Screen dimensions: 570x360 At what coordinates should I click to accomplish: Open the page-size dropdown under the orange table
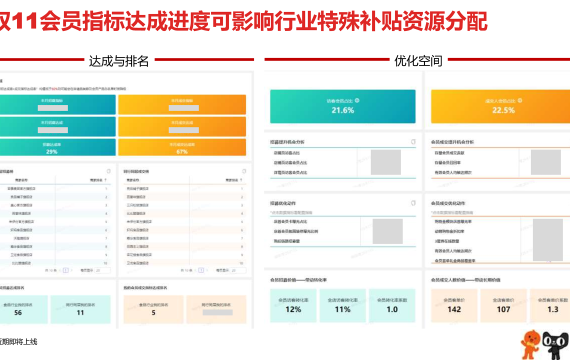[238, 270]
